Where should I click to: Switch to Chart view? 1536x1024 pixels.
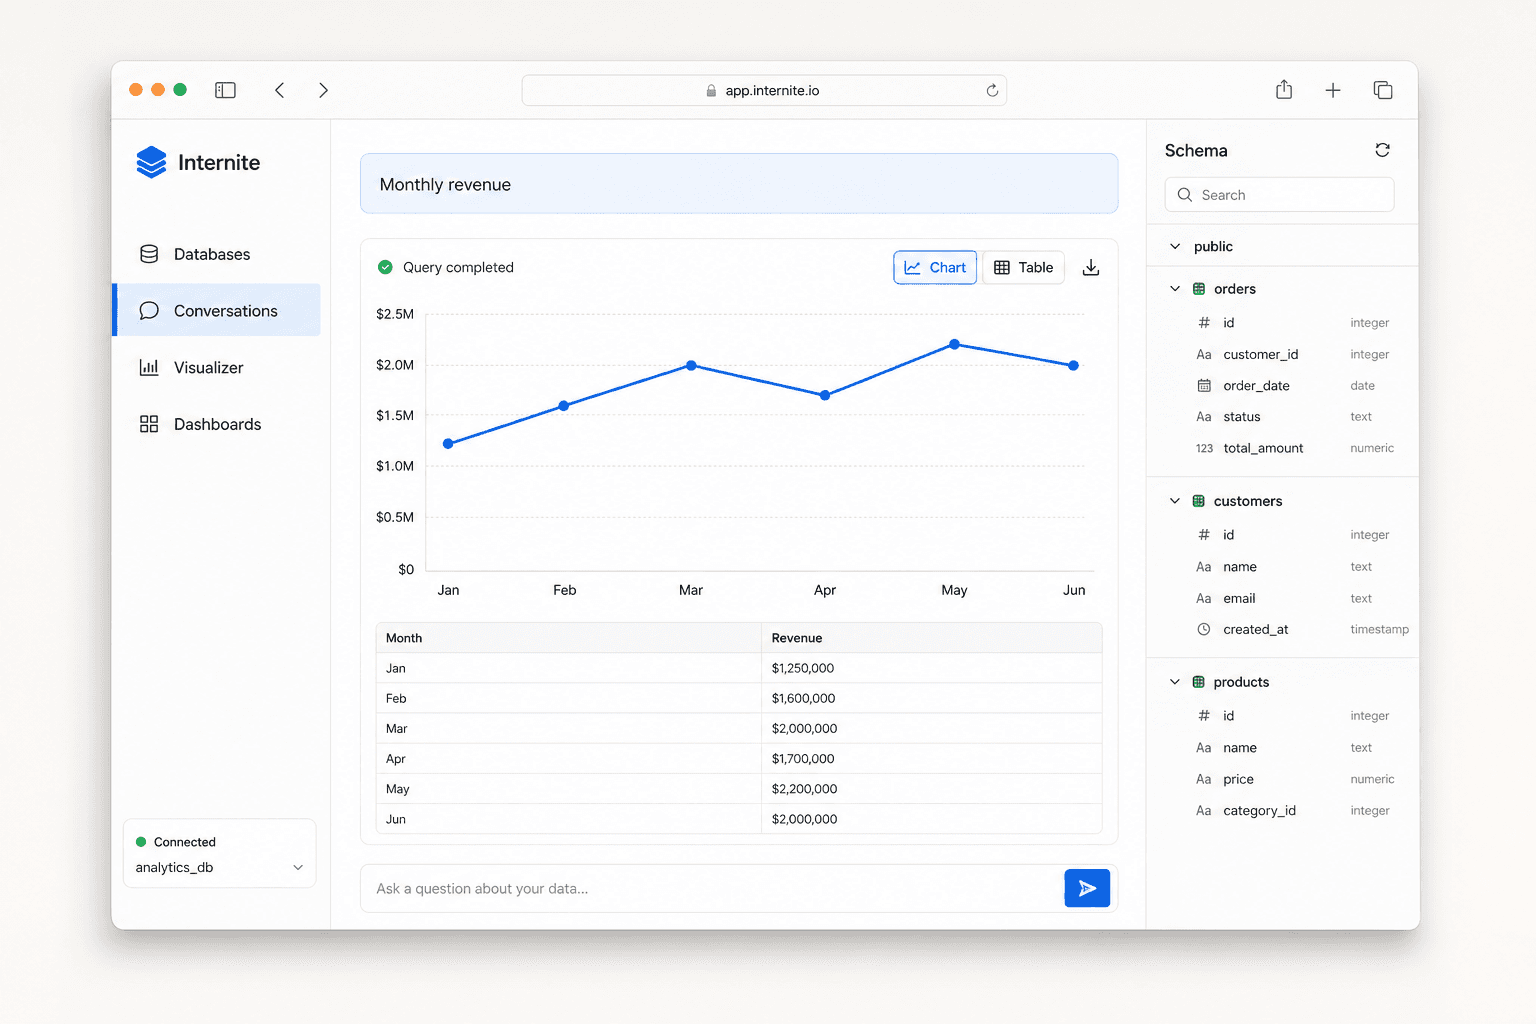tap(935, 268)
